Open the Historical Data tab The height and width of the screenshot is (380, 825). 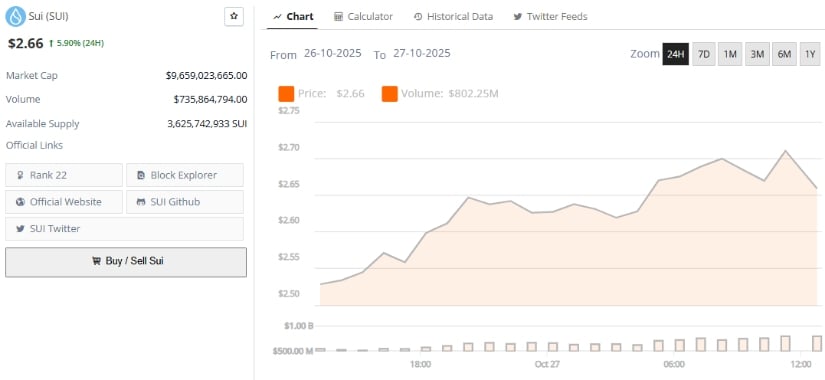coord(454,16)
